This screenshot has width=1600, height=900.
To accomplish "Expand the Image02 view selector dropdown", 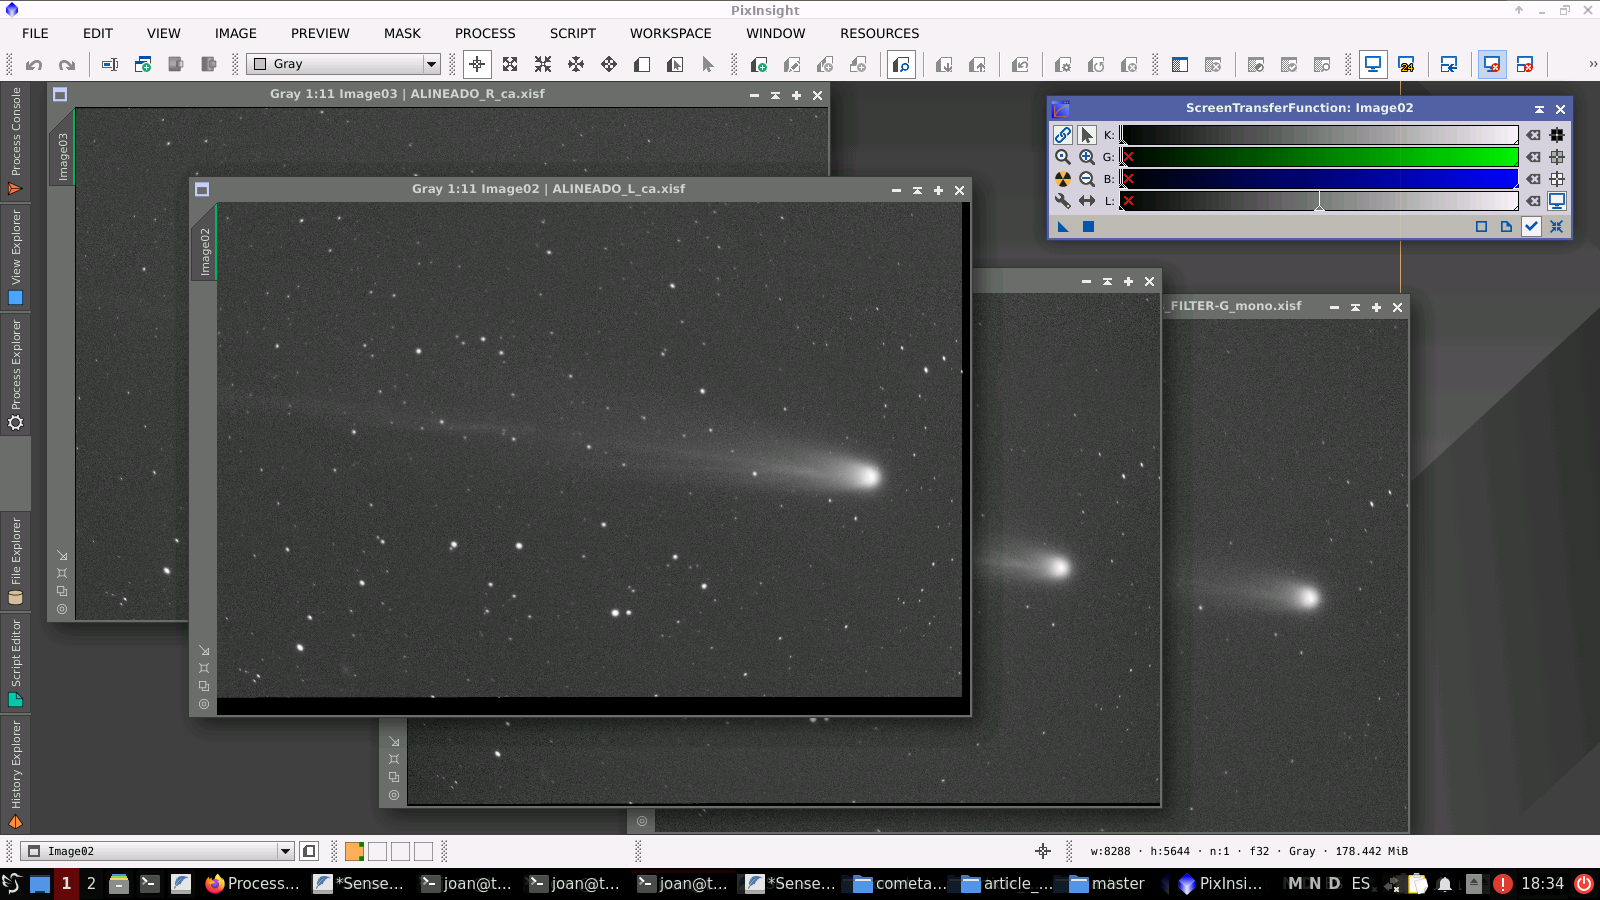I will (285, 851).
